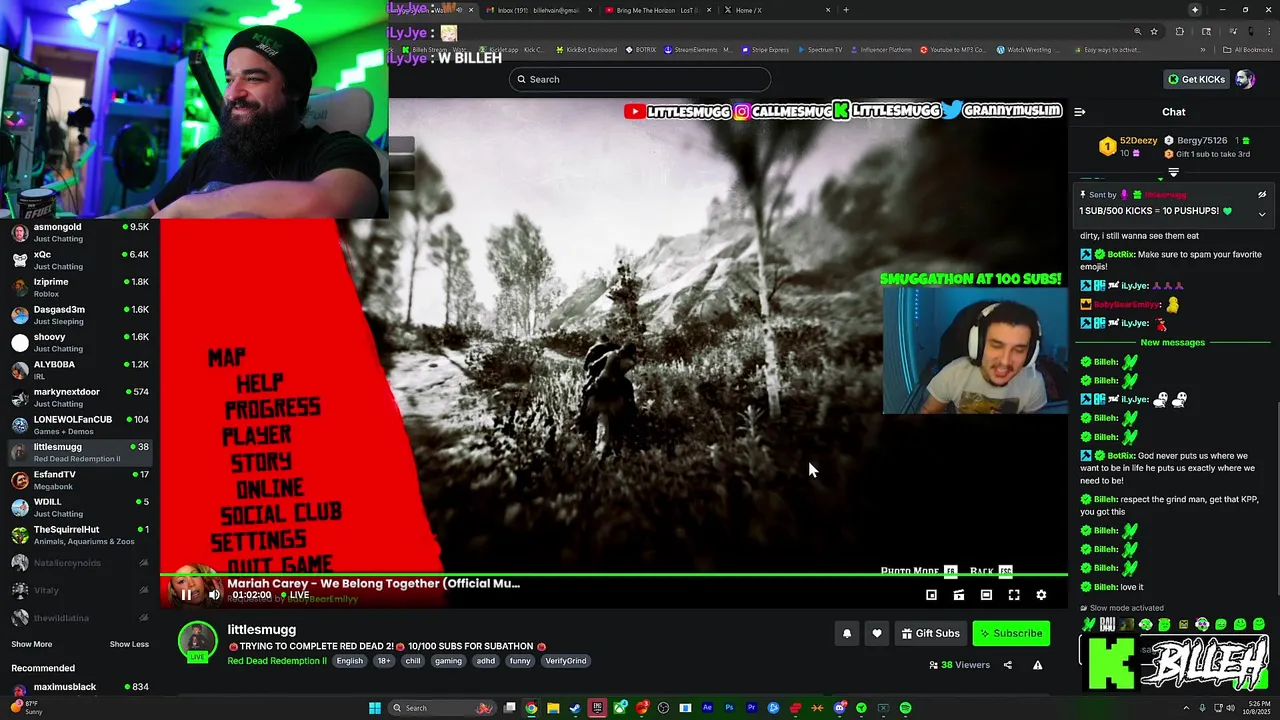The image size is (1280, 720).
Task: Open a new browser tab
Action: pos(846,10)
